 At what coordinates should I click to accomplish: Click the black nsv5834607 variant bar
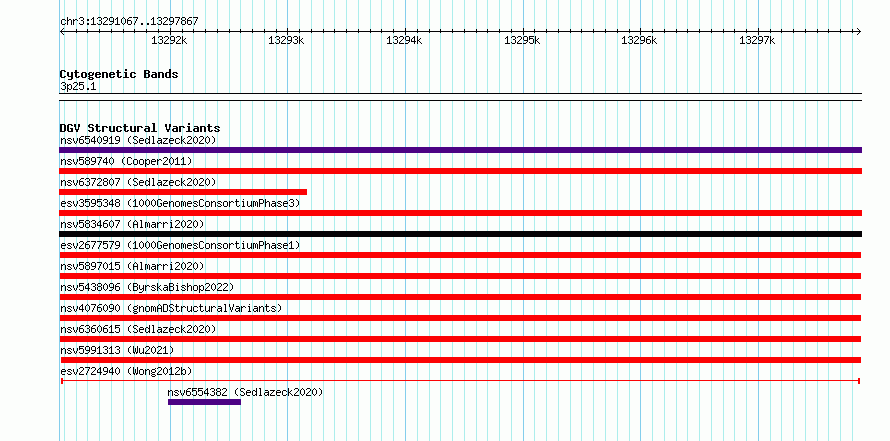tap(460, 234)
